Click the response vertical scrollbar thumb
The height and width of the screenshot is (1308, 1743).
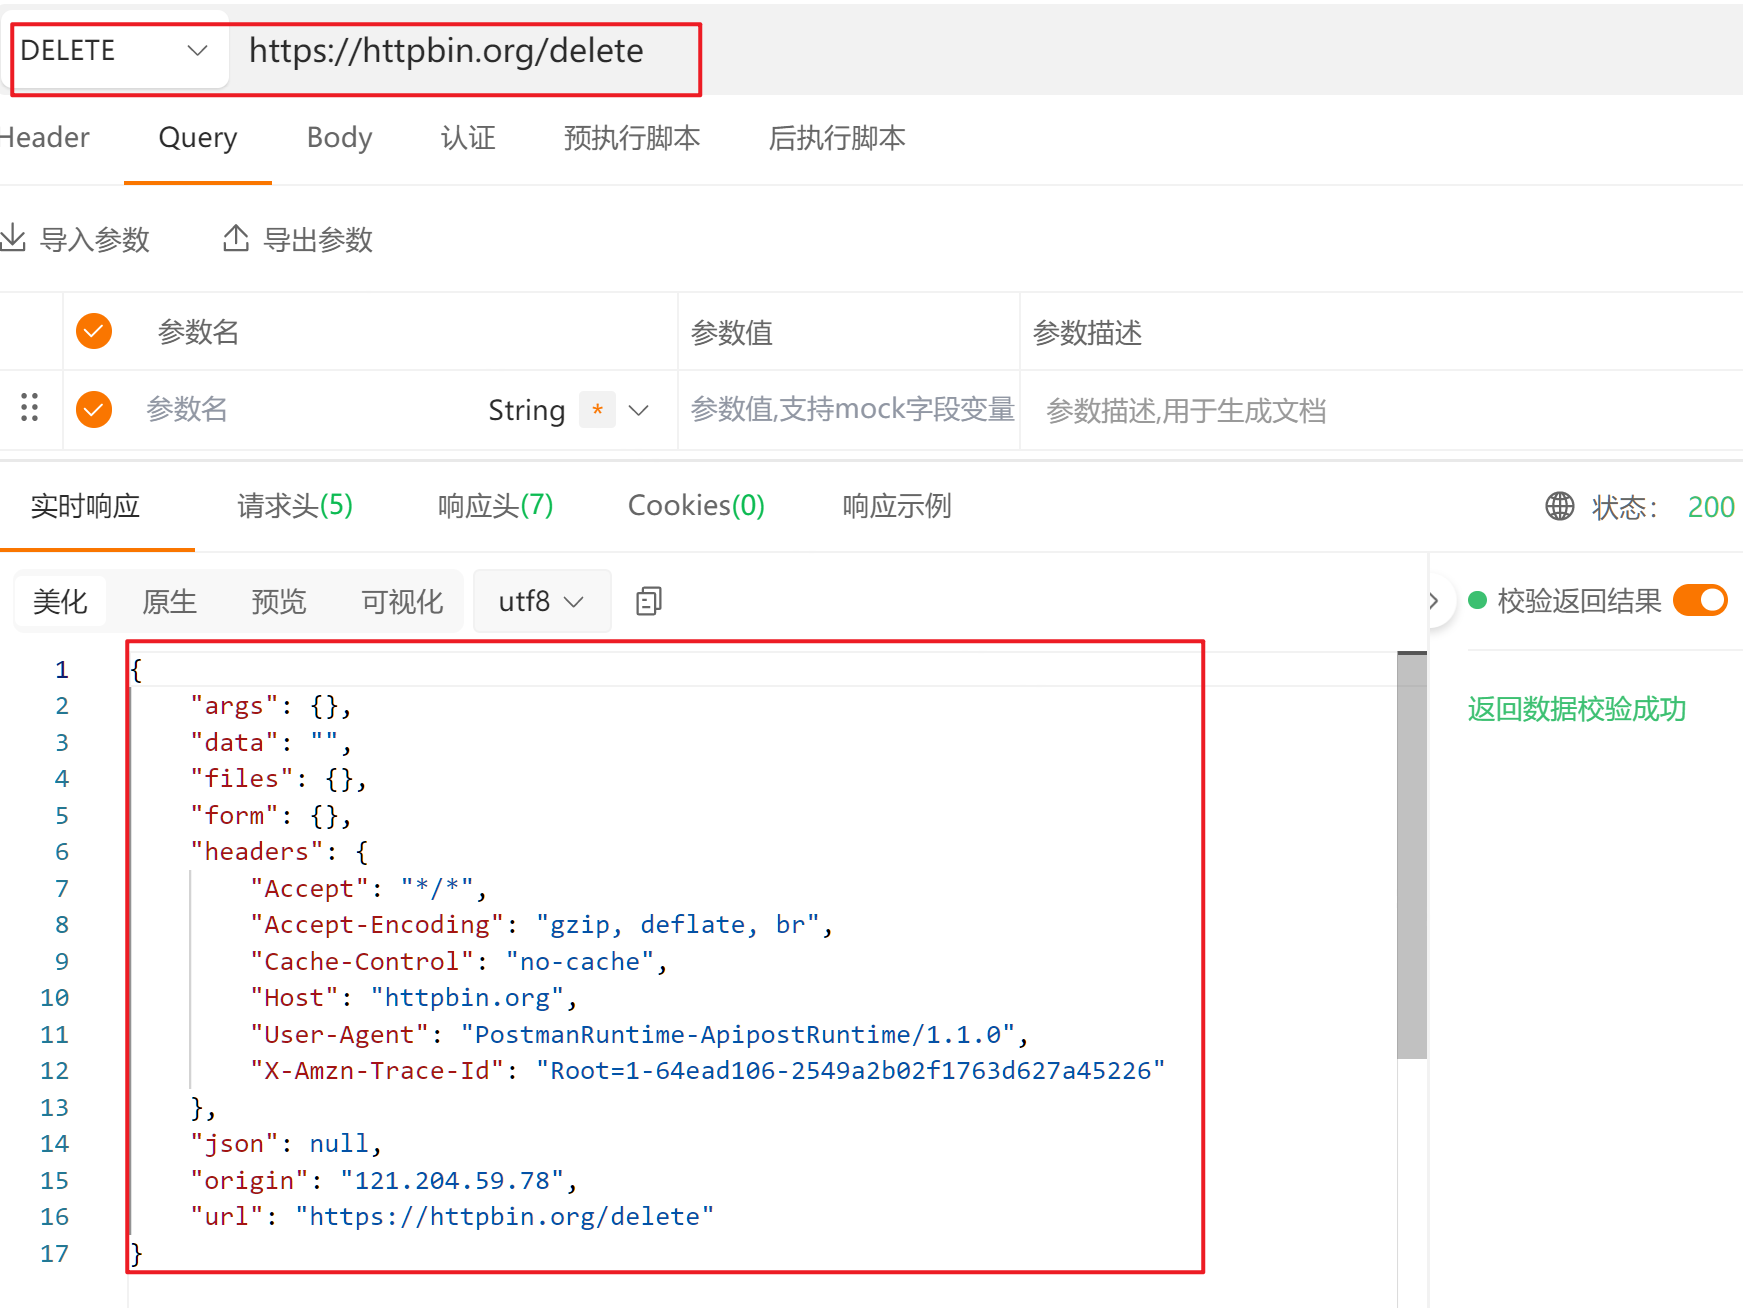1411,855
